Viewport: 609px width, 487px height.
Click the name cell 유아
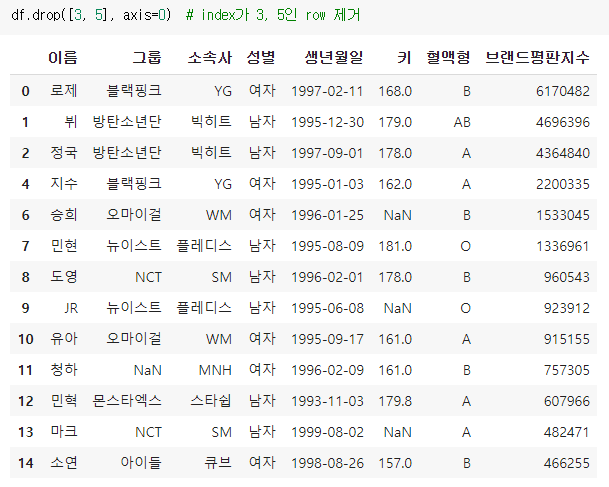click(x=64, y=339)
